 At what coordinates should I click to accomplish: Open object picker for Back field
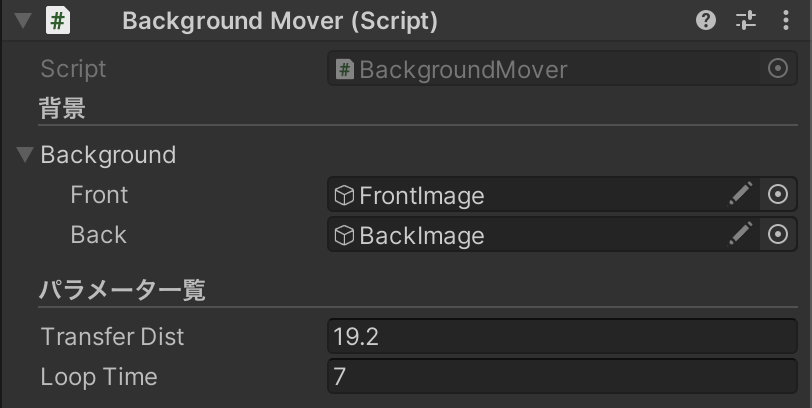point(778,235)
